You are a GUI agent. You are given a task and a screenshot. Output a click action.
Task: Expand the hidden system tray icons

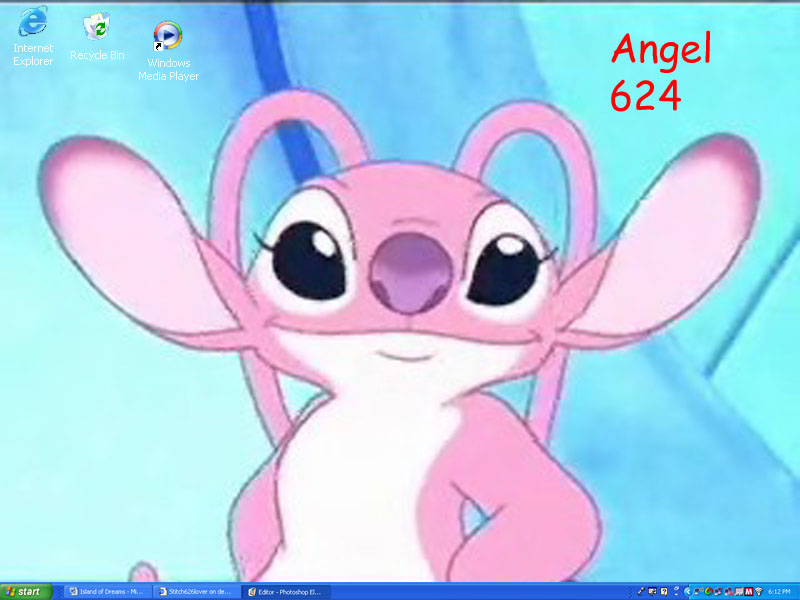pos(688,590)
